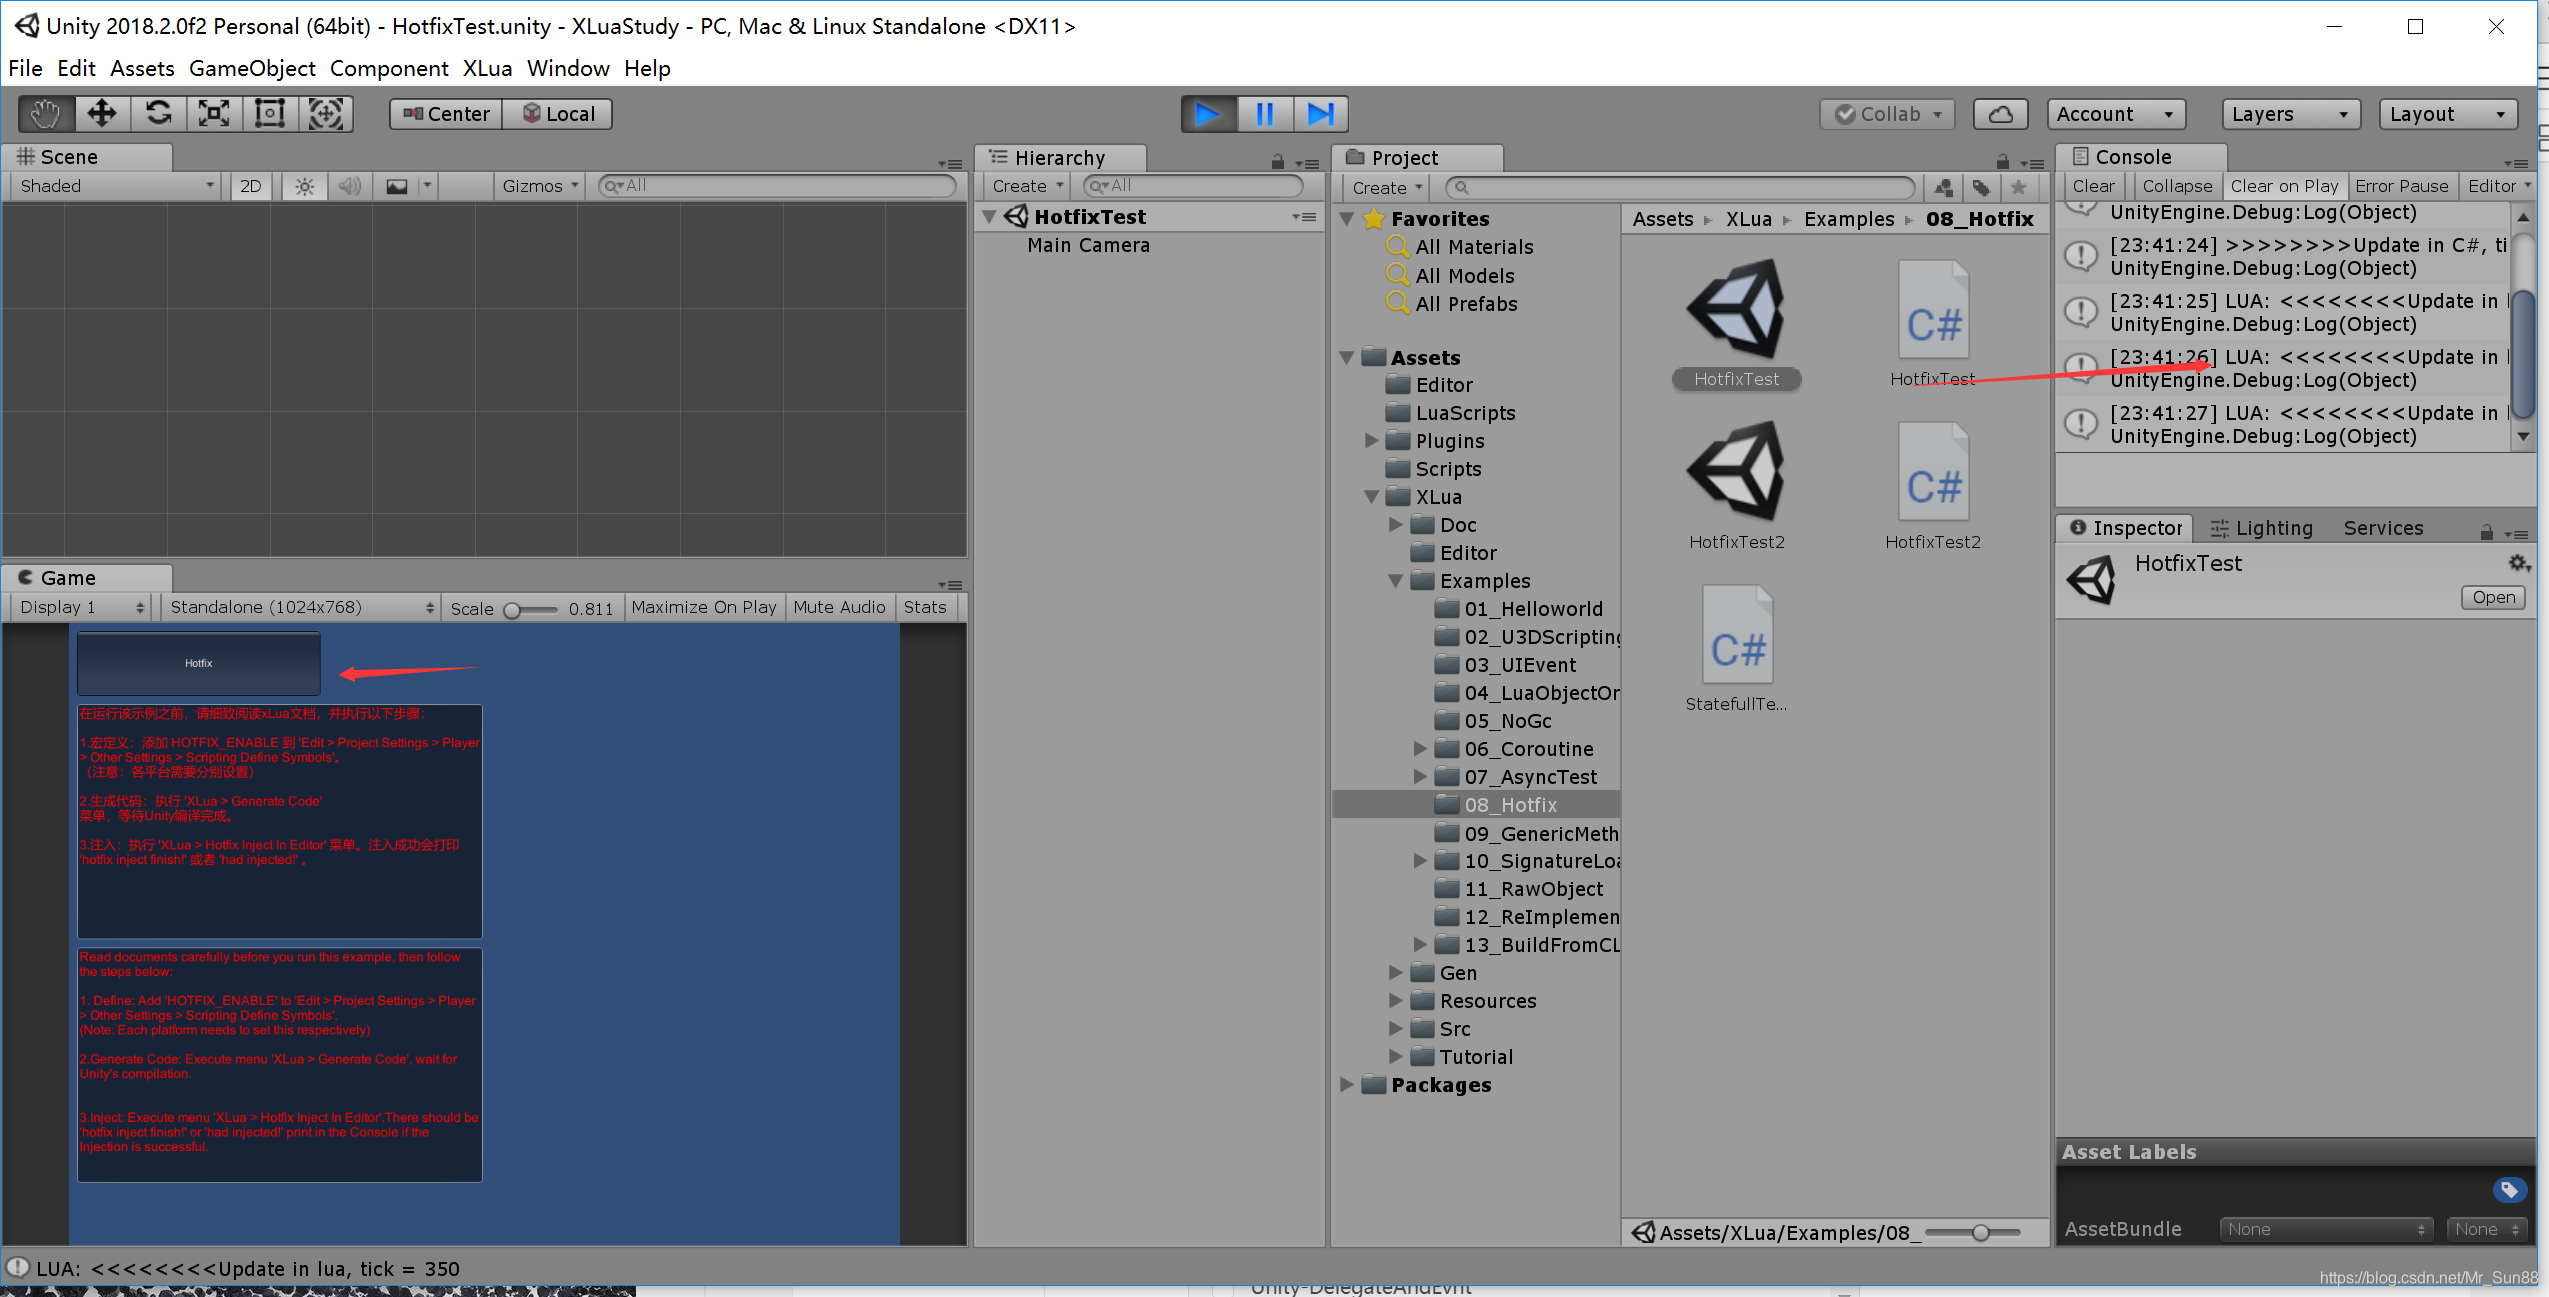
Task: Enable Error Pause in Console
Action: tap(2401, 186)
